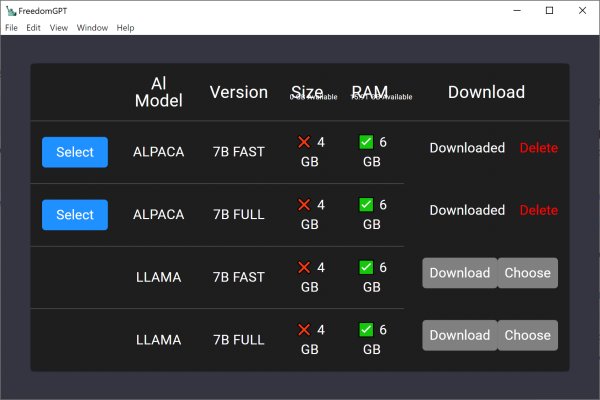
Task: Click red X icon in ALPACA 7B FAST row
Action: point(304,143)
